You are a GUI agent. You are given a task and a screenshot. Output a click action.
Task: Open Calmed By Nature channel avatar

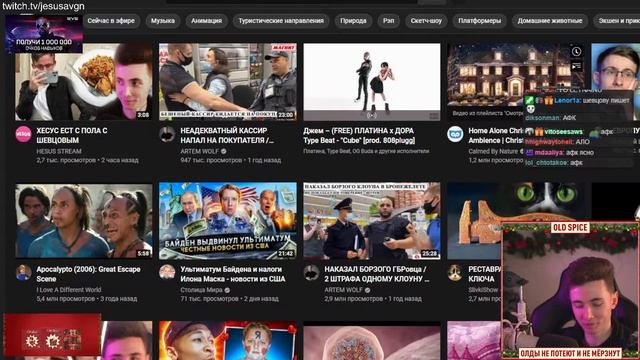pyautogui.click(x=455, y=134)
